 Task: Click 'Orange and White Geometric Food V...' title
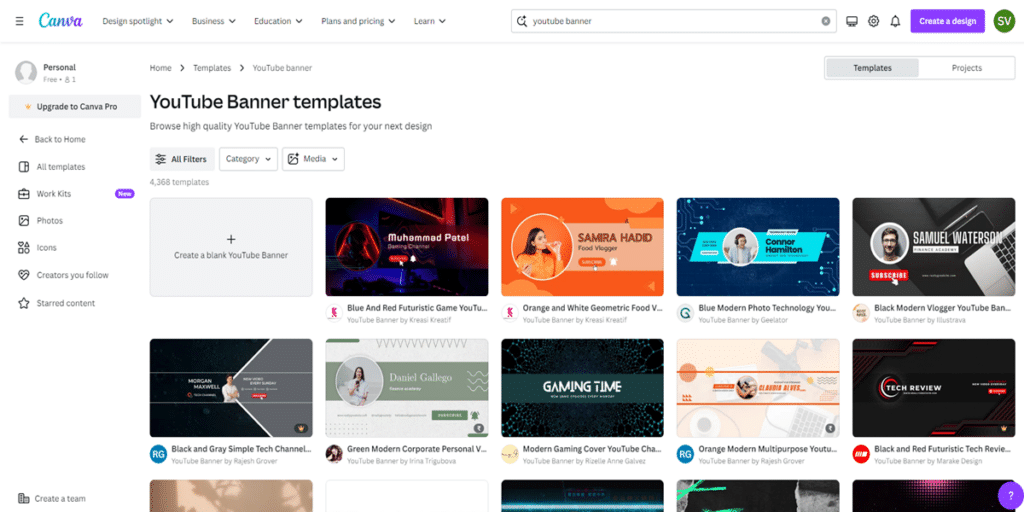click(592, 308)
